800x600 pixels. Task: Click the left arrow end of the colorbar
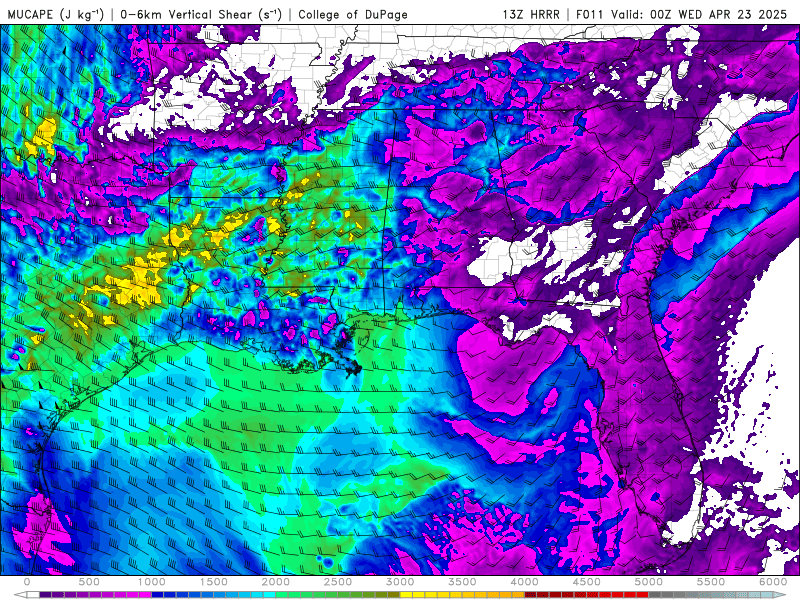pos(20,594)
